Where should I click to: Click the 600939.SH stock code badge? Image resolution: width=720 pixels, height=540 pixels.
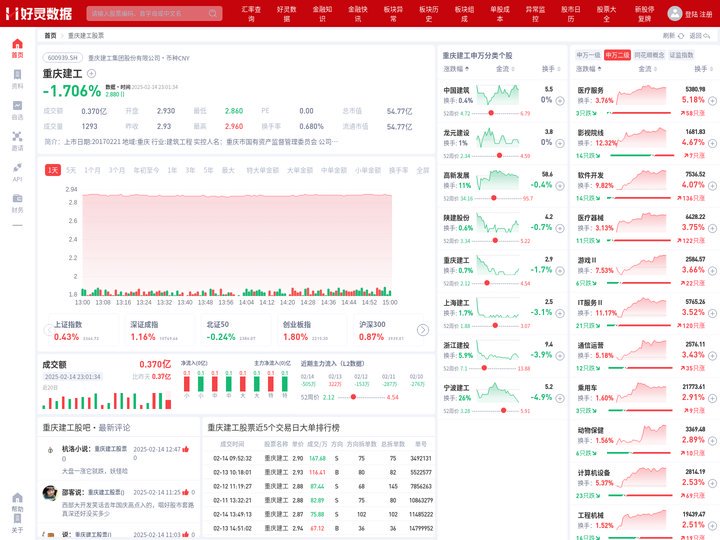pyautogui.click(x=63, y=58)
